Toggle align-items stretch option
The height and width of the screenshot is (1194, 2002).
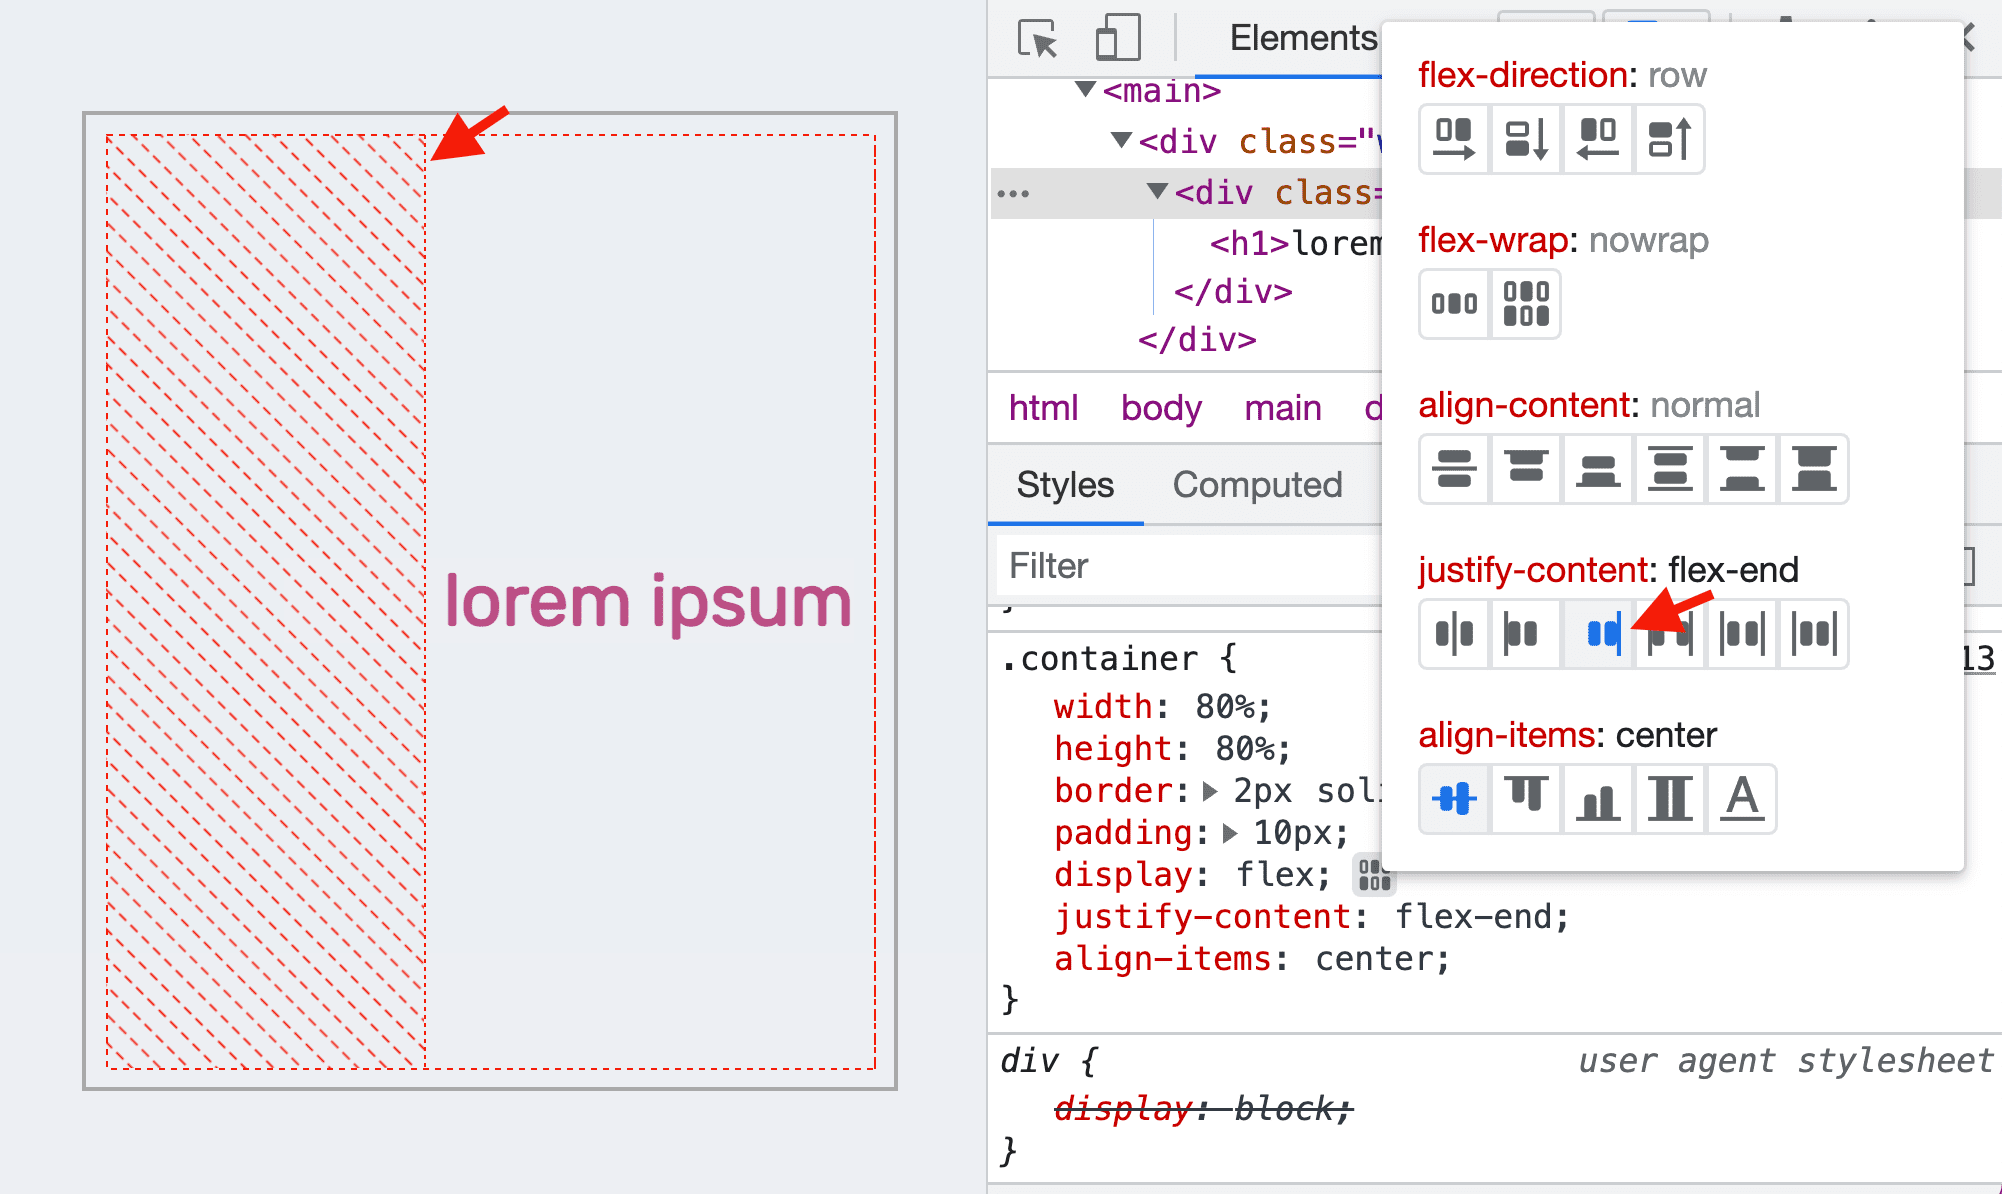point(1670,797)
